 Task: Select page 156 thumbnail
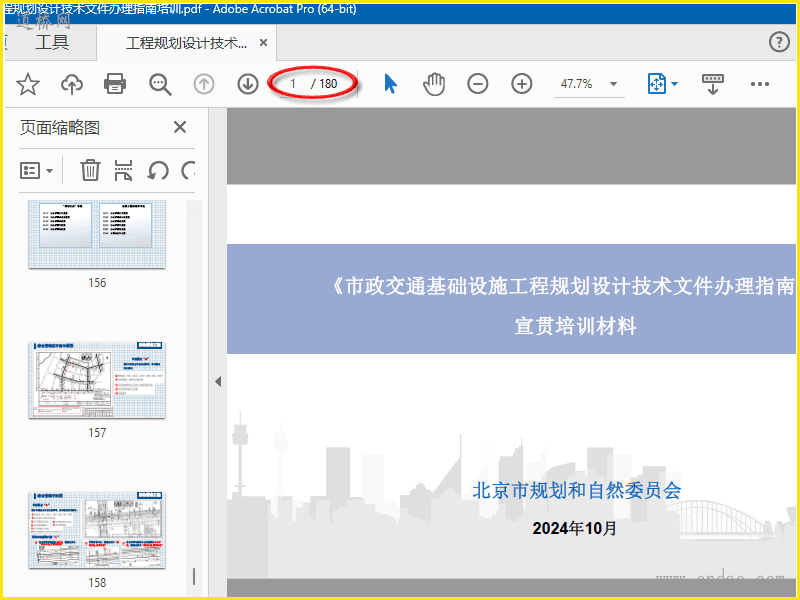[x=97, y=234]
